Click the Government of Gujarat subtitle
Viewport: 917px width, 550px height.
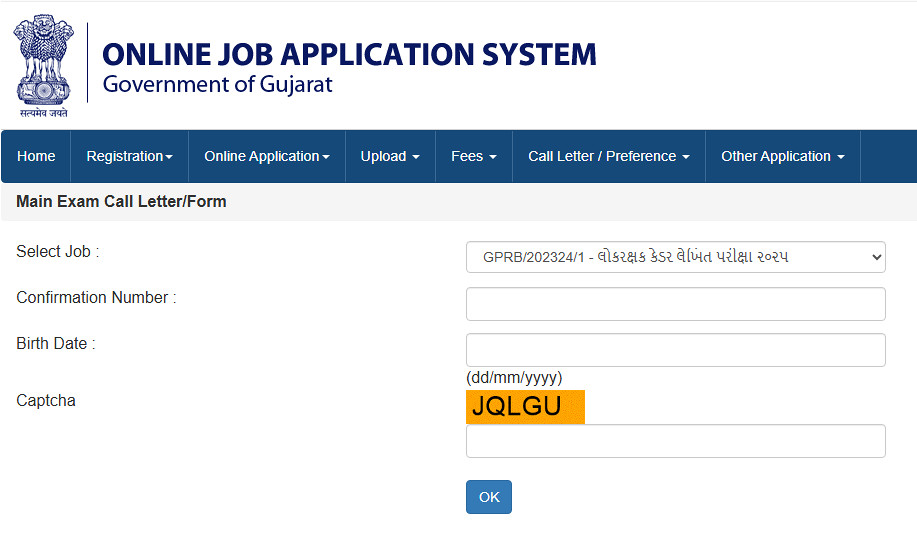(217, 84)
